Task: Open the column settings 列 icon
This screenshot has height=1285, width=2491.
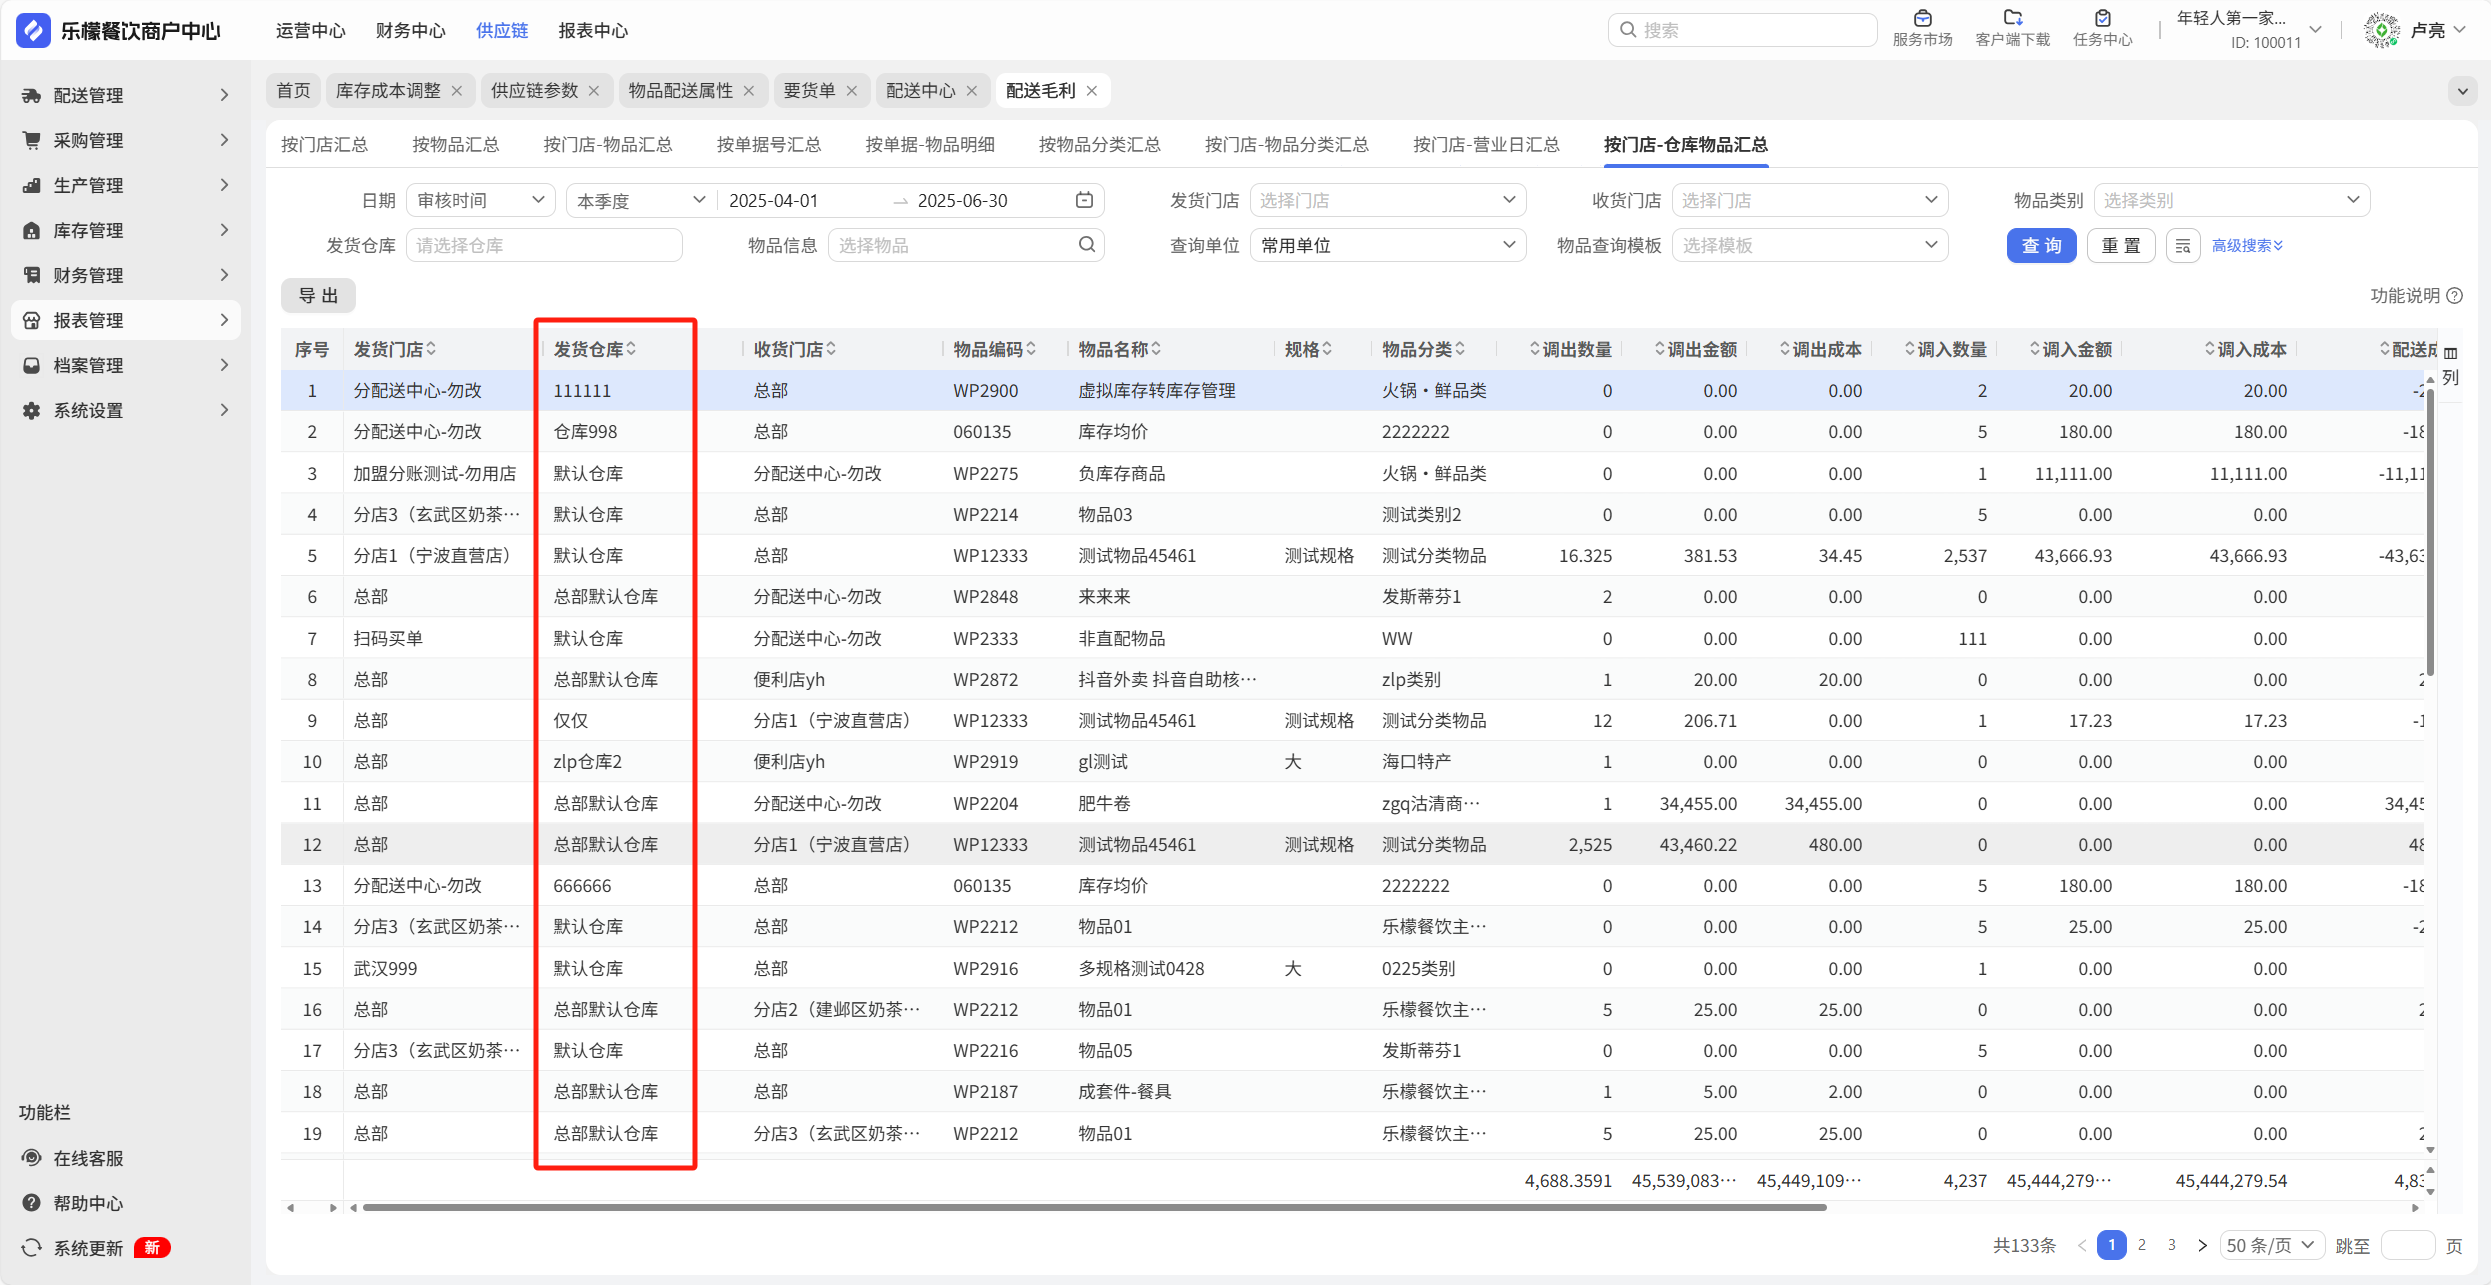Action: [2450, 365]
